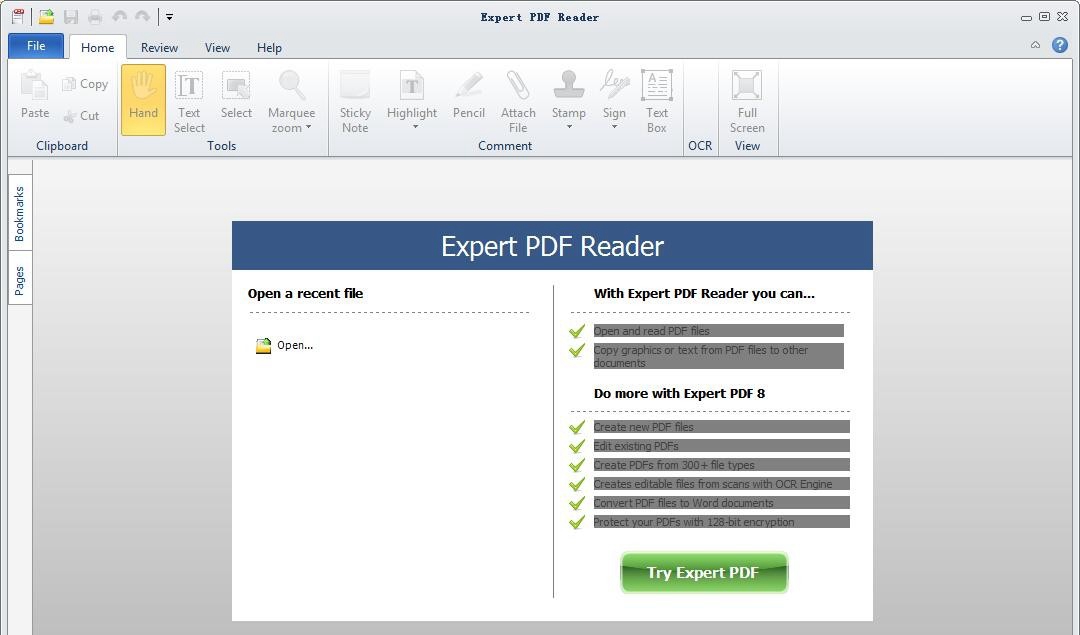This screenshot has height=635, width=1080.
Task: Click 'With Expert PDF Reader you can...' heading
Action: (704, 293)
